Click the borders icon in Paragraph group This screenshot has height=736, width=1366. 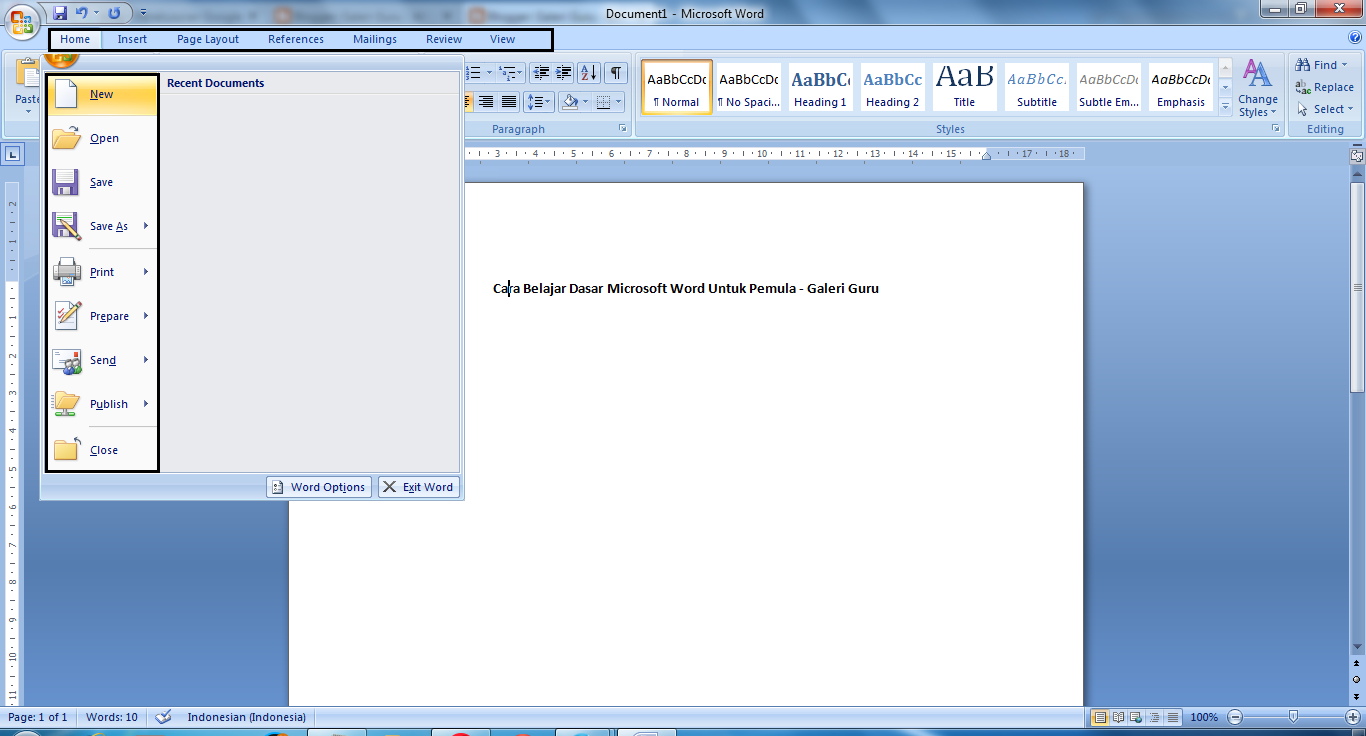pyautogui.click(x=603, y=101)
